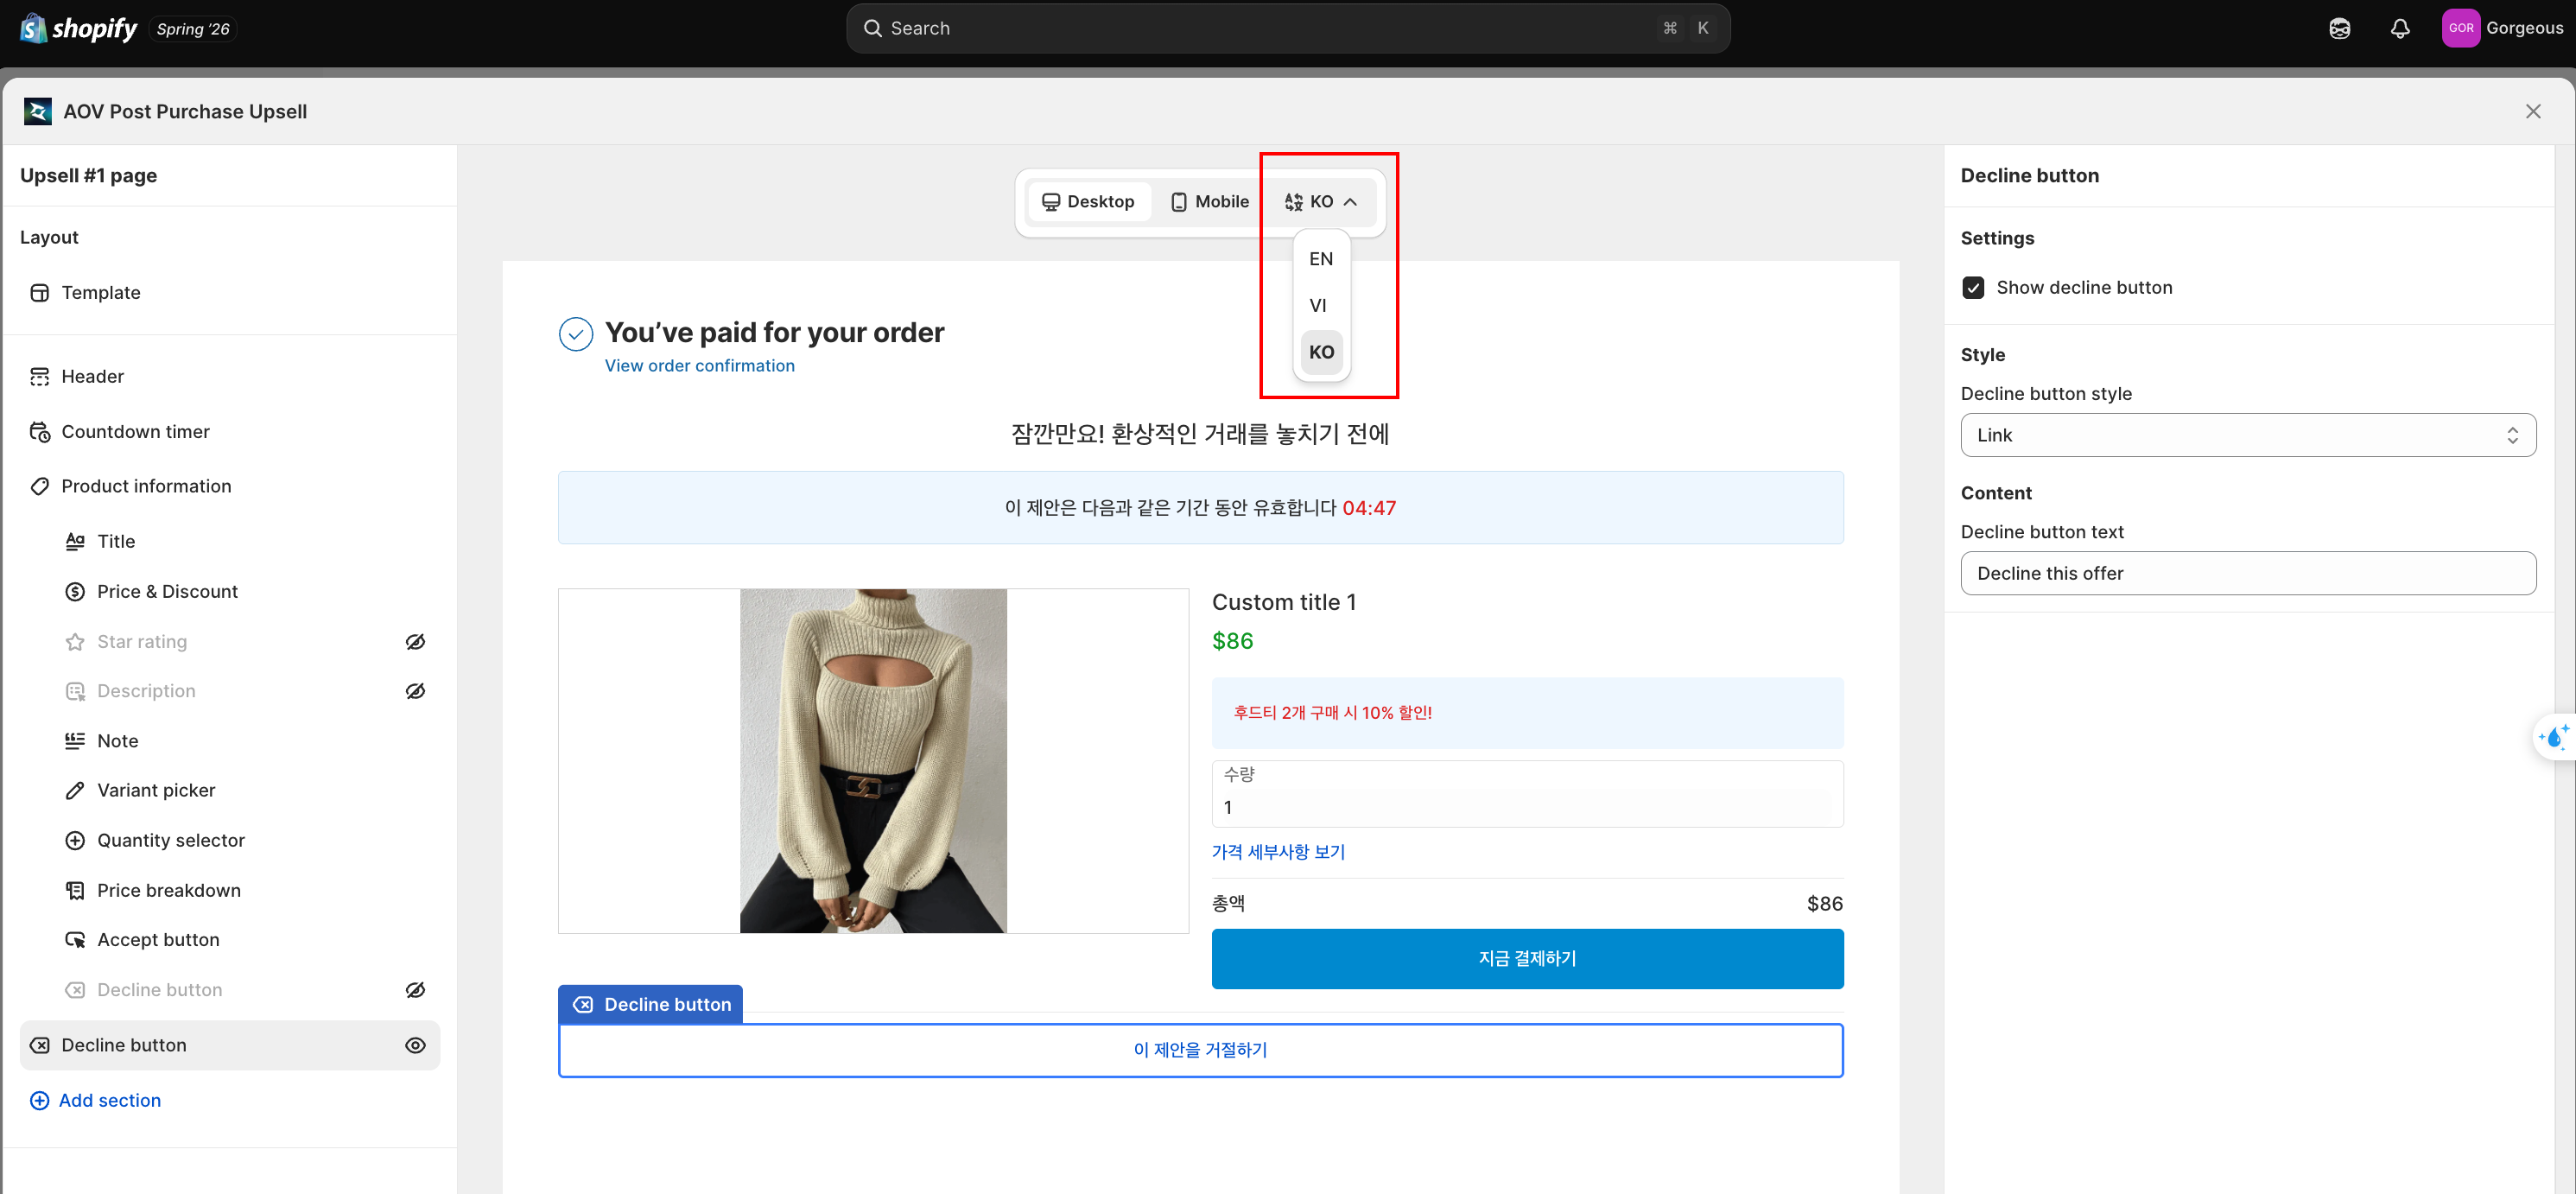Click the Description block icon
The height and width of the screenshot is (1194, 2576).
(x=75, y=691)
